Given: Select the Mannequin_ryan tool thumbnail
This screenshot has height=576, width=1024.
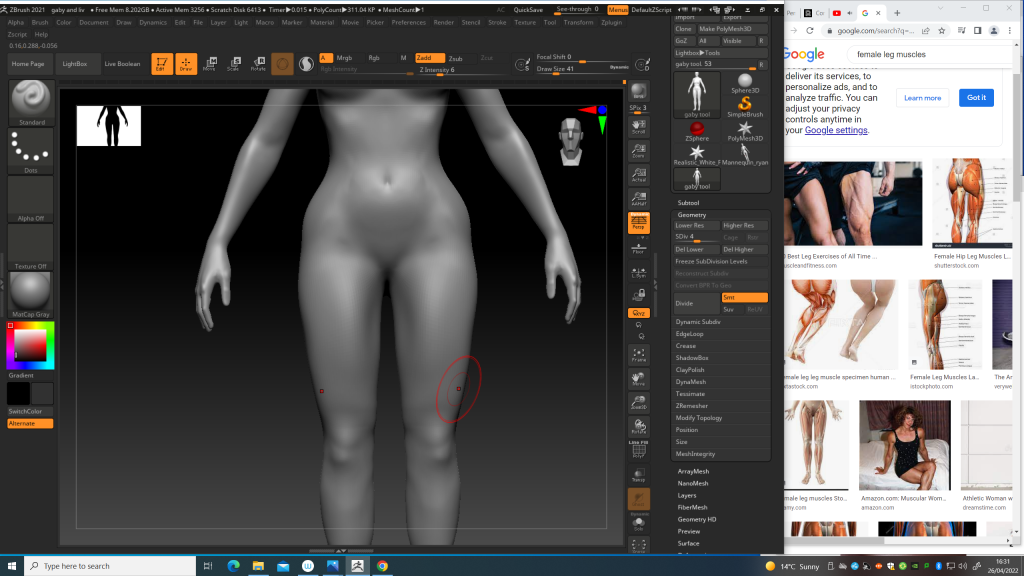Looking at the screenshot, I should point(745,155).
